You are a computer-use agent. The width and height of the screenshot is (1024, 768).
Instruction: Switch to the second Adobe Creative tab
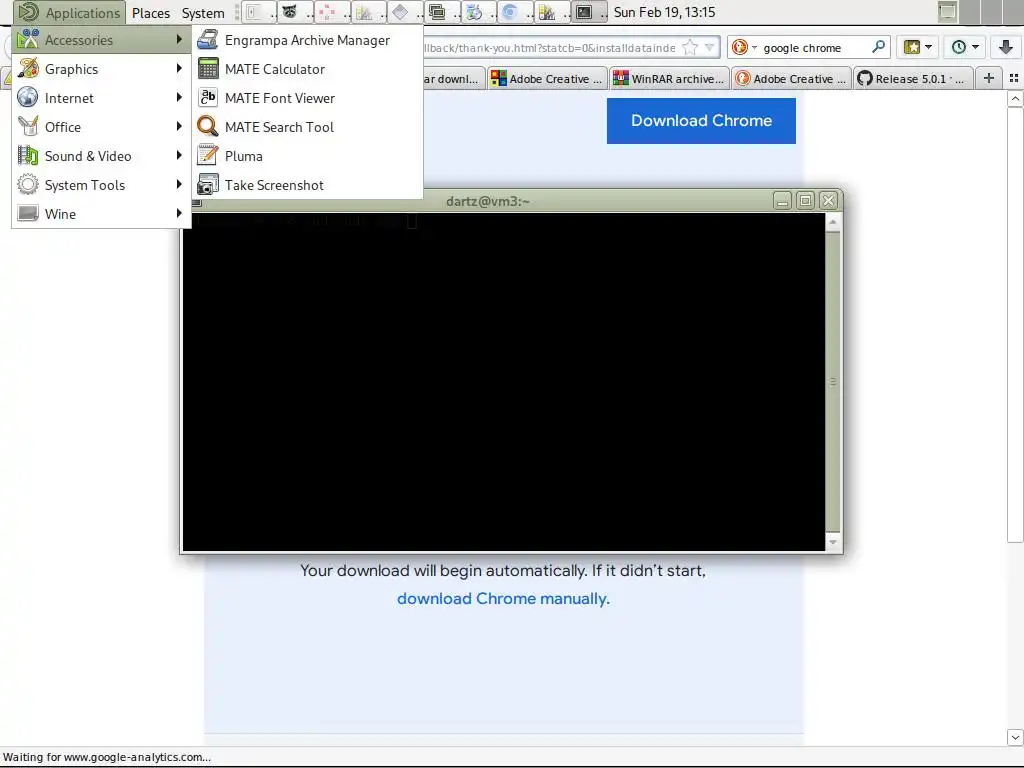pyautogui.click(x=792, y=78)
